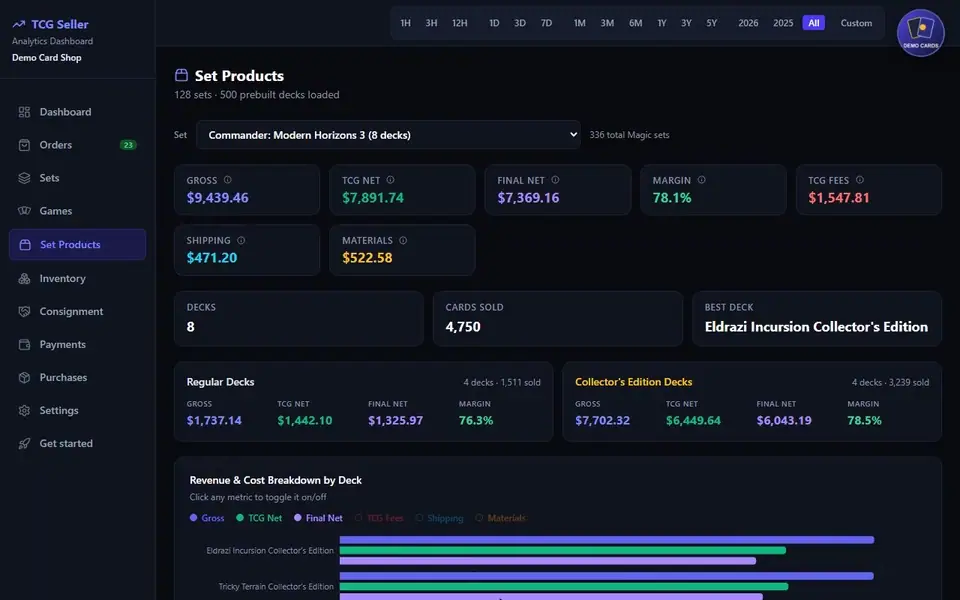Click the info icon beside TCG FEES
Viewport: 960px width, 600px height.
coord(860,180)
